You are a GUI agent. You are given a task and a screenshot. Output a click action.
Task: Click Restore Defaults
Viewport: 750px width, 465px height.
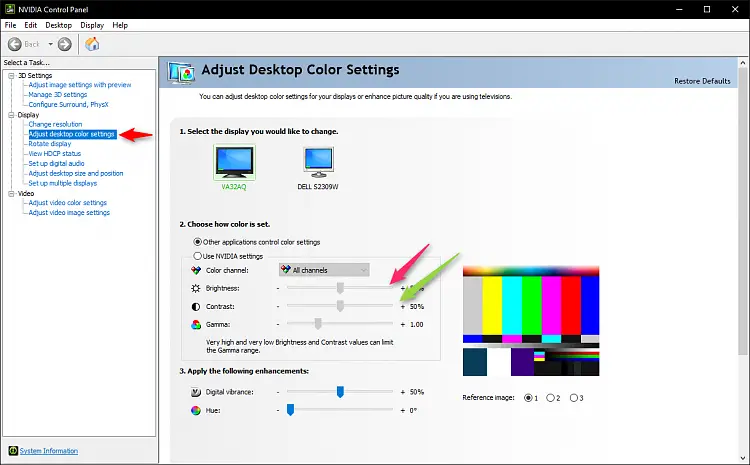(702, 81)
